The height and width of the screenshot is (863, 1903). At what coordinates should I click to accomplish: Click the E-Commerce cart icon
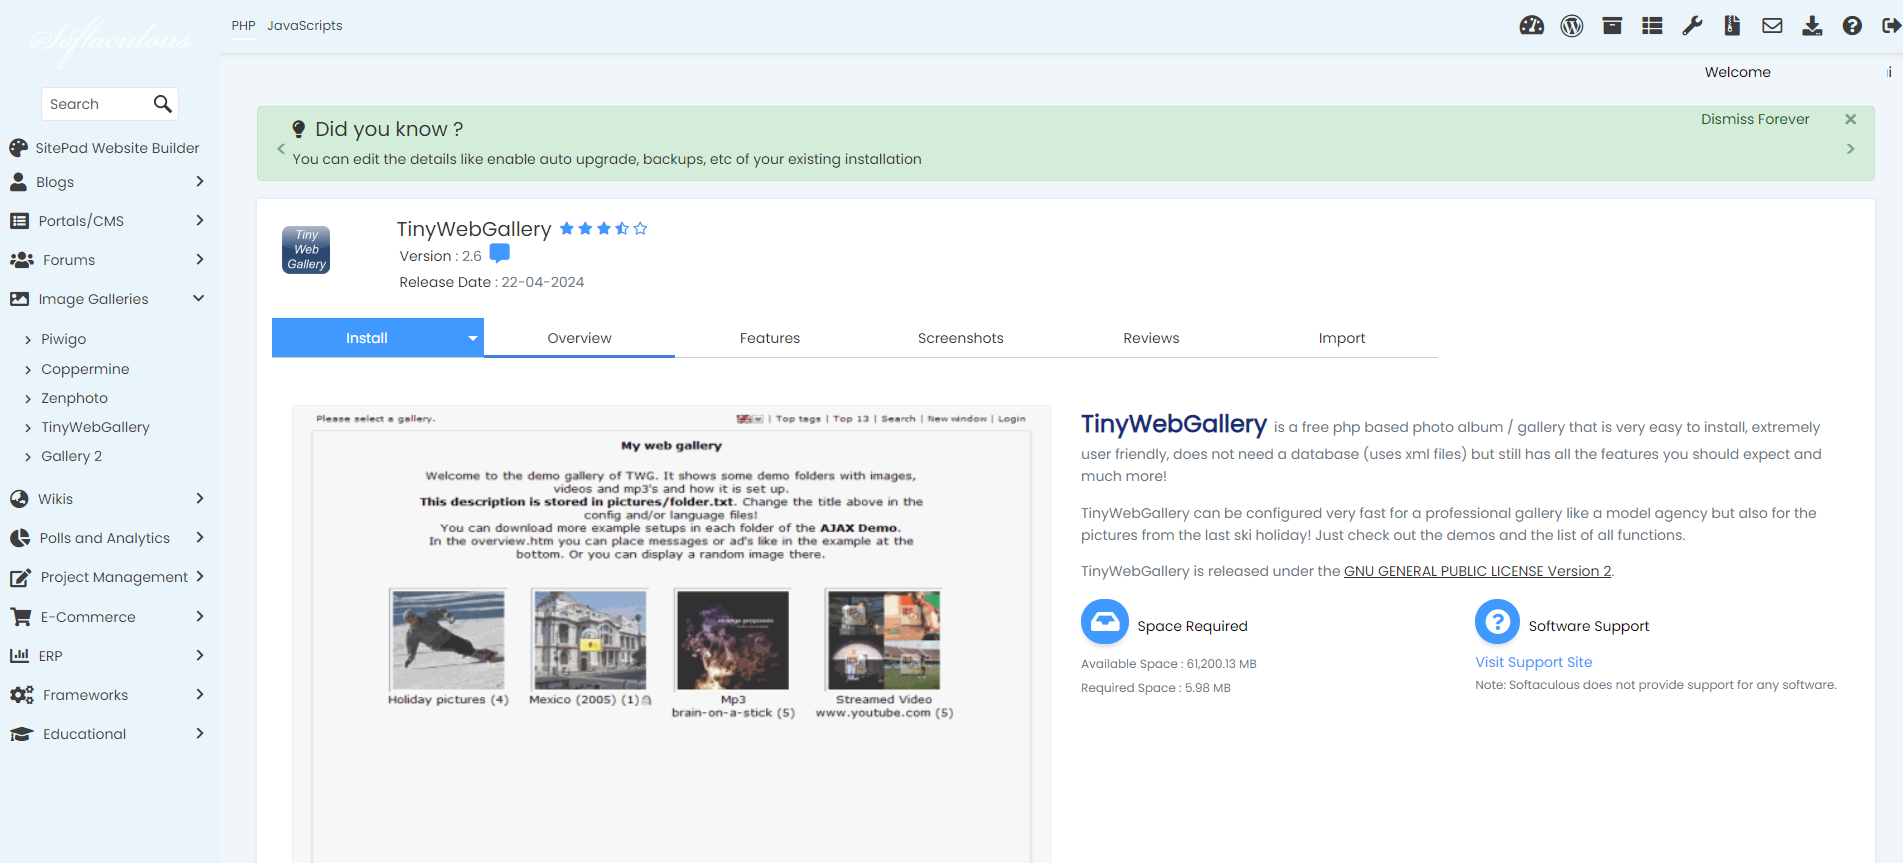[x=20, y=617]
